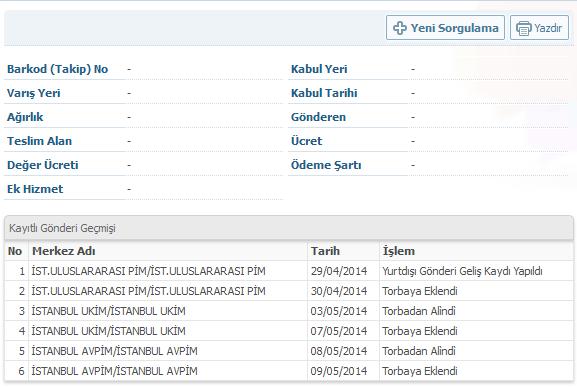Click the 09/05/2014 date cell
This screenshot has width=577, height=388.
339,371
